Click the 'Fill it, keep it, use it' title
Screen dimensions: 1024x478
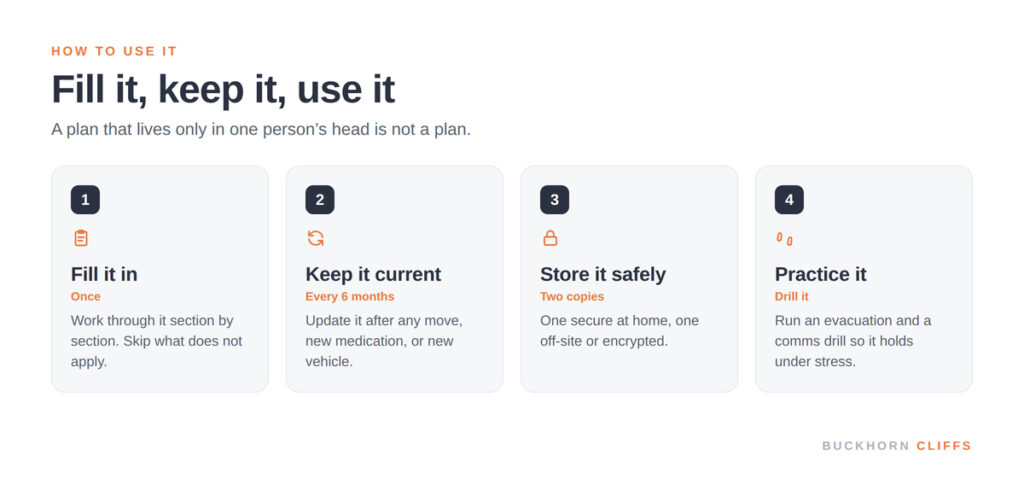click(x=223, y=89)
